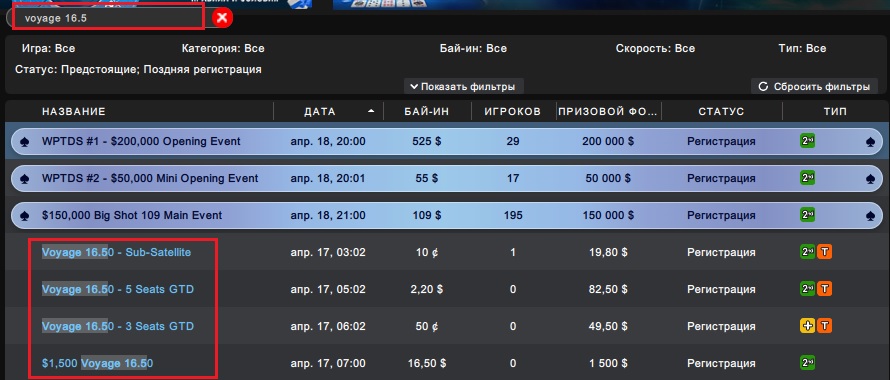Viewport: 890px width, 380px height.
Task: Click green type icon in WPTDS #1 row
Action: (807, 141)
